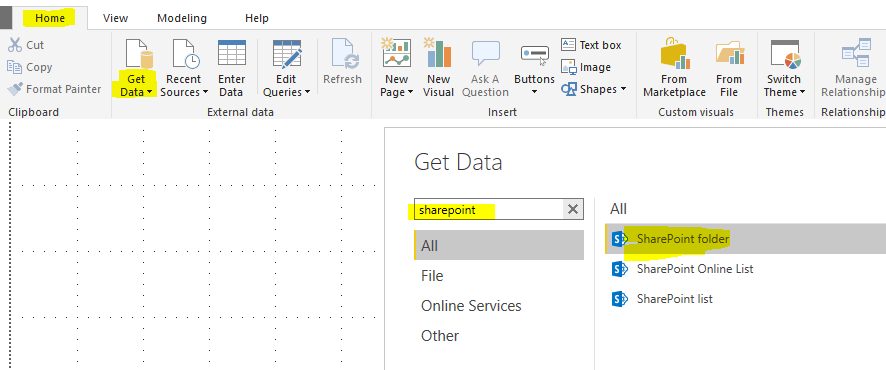This screenshot has width=886, height=370.
Task: Click the Buttons icon
Action: tap(535, 55)
